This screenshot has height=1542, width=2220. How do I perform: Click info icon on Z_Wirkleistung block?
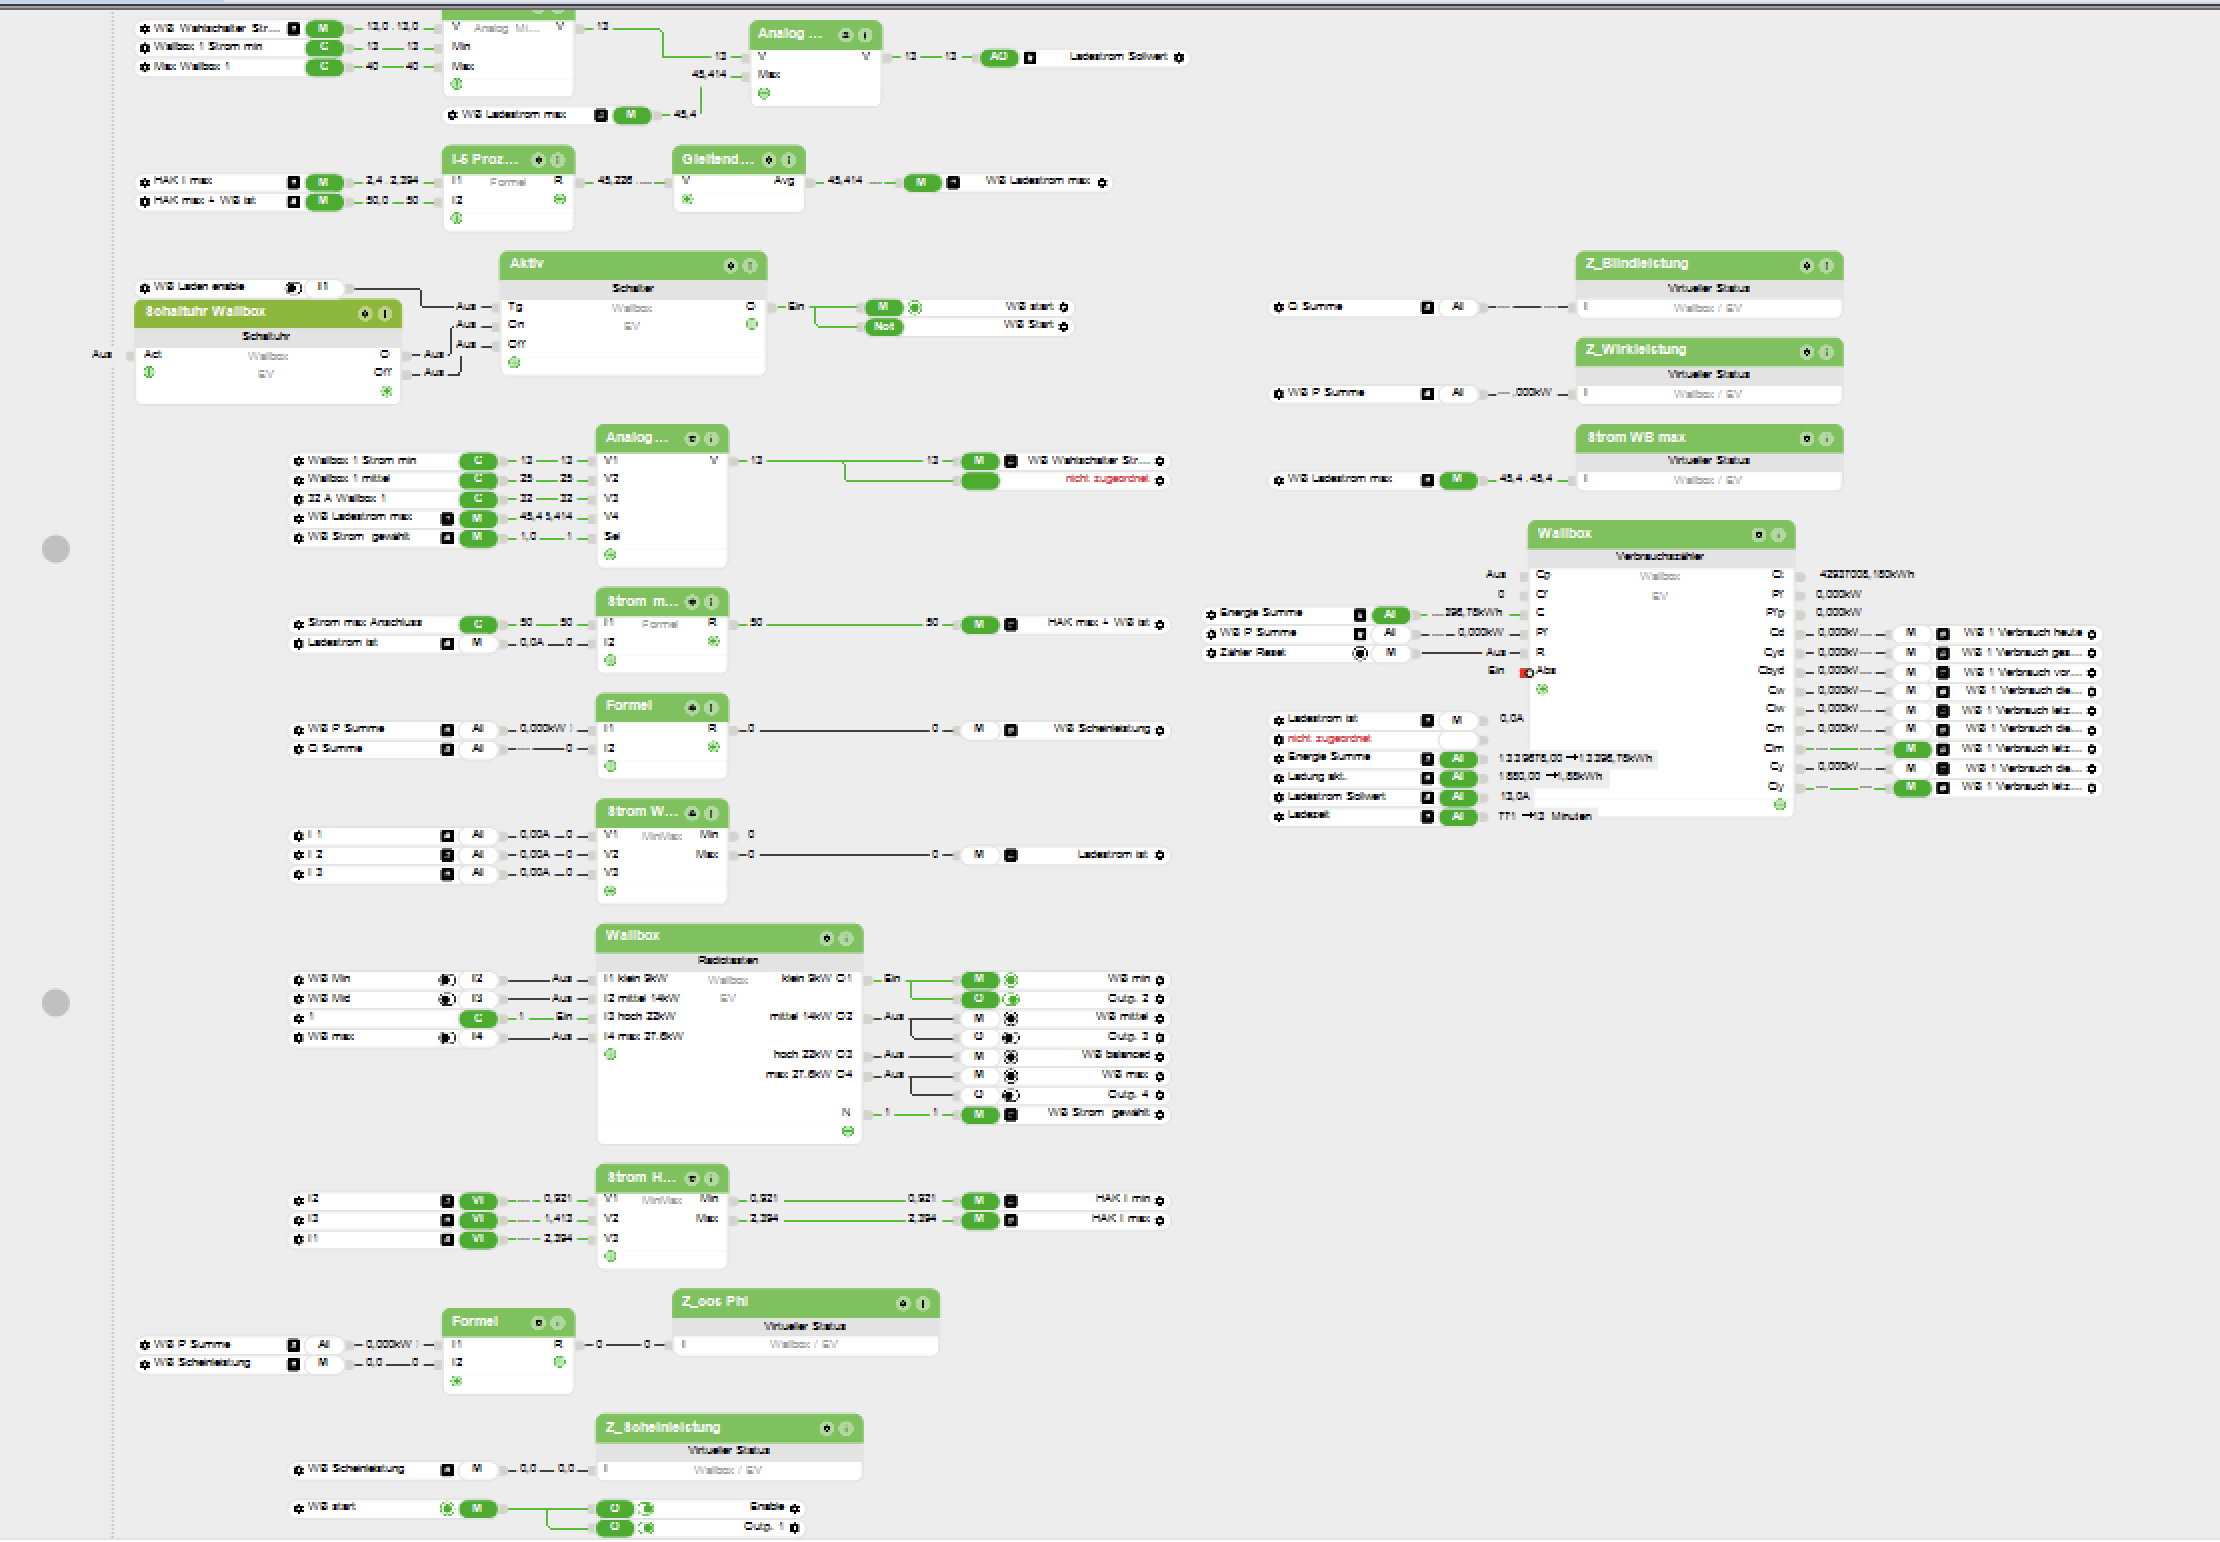click(x=1826, y=352)
